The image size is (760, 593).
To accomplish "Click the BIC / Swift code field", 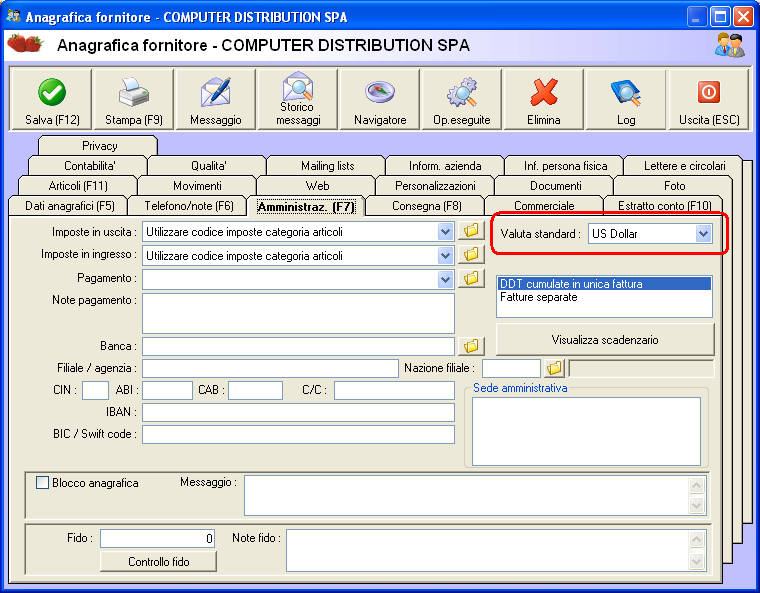I will click(x=298, y=434).
